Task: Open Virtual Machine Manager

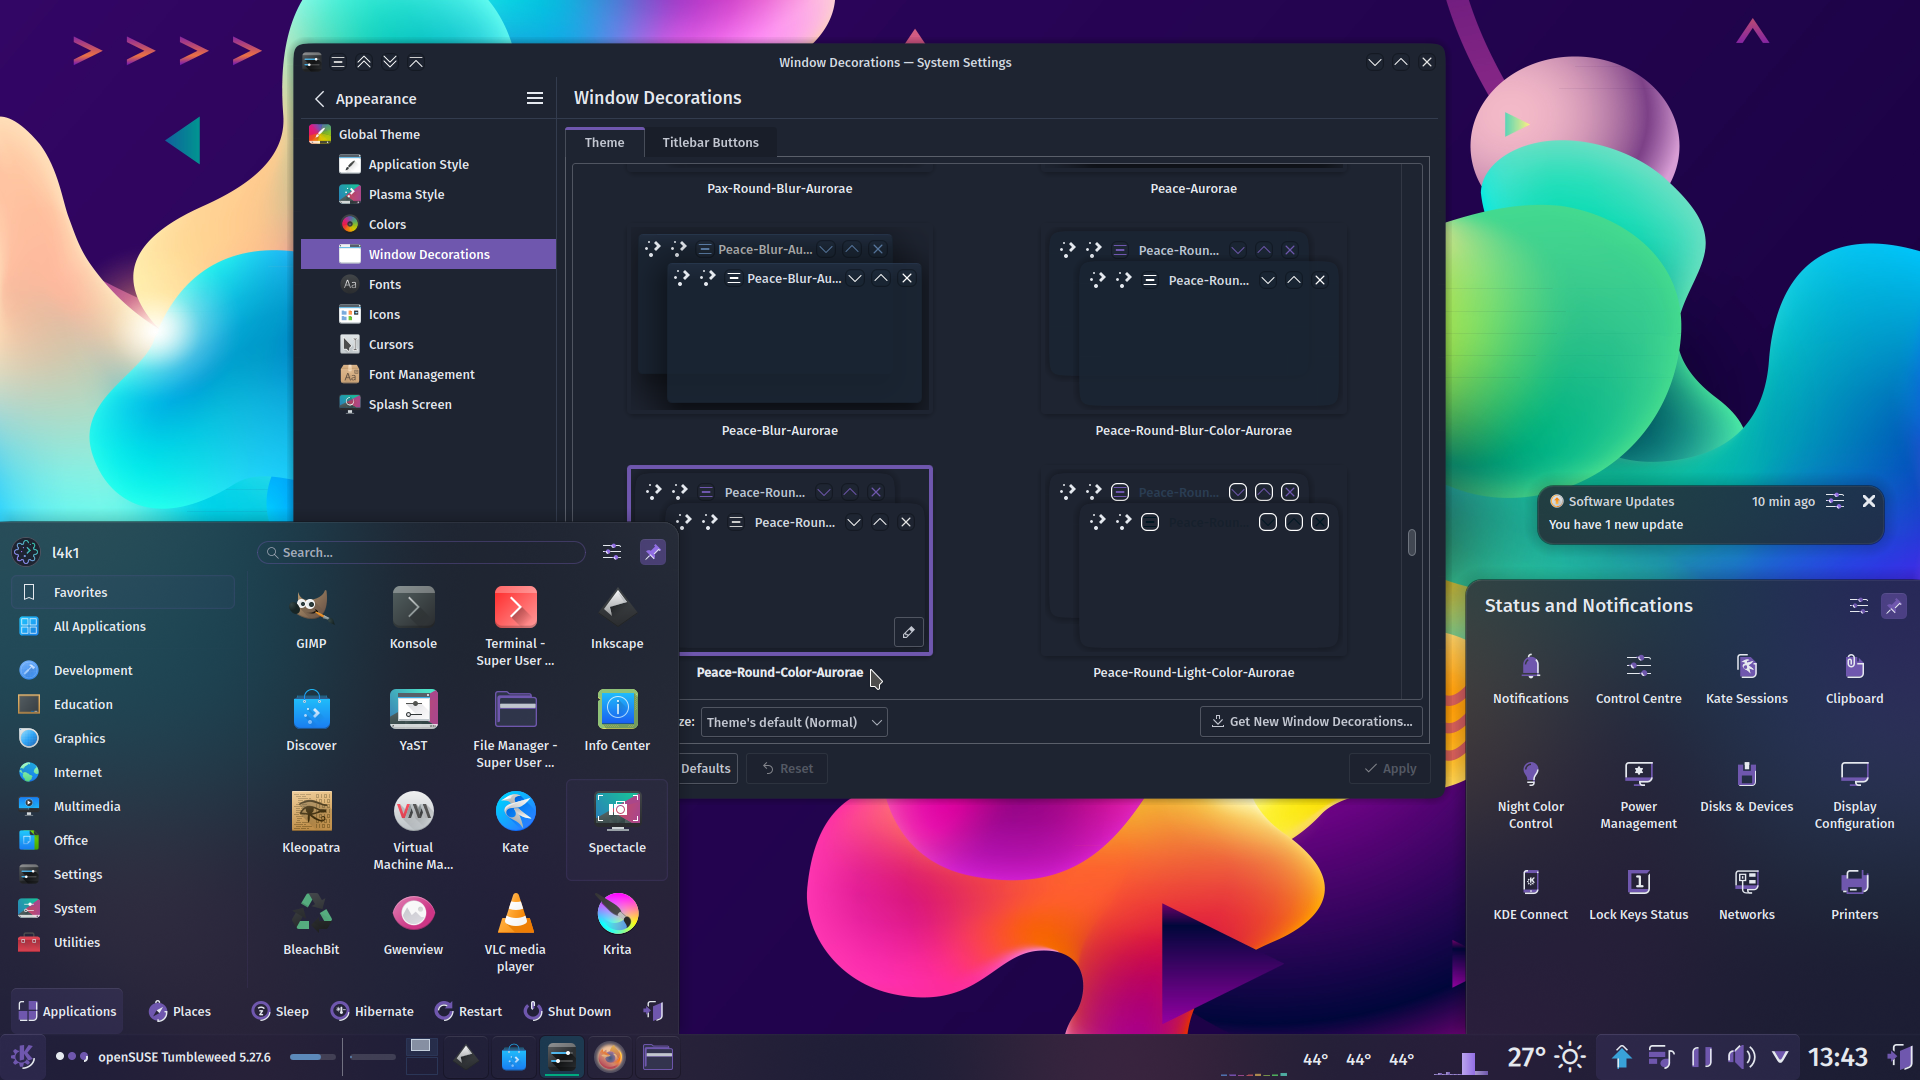Action: pos(413,831)
